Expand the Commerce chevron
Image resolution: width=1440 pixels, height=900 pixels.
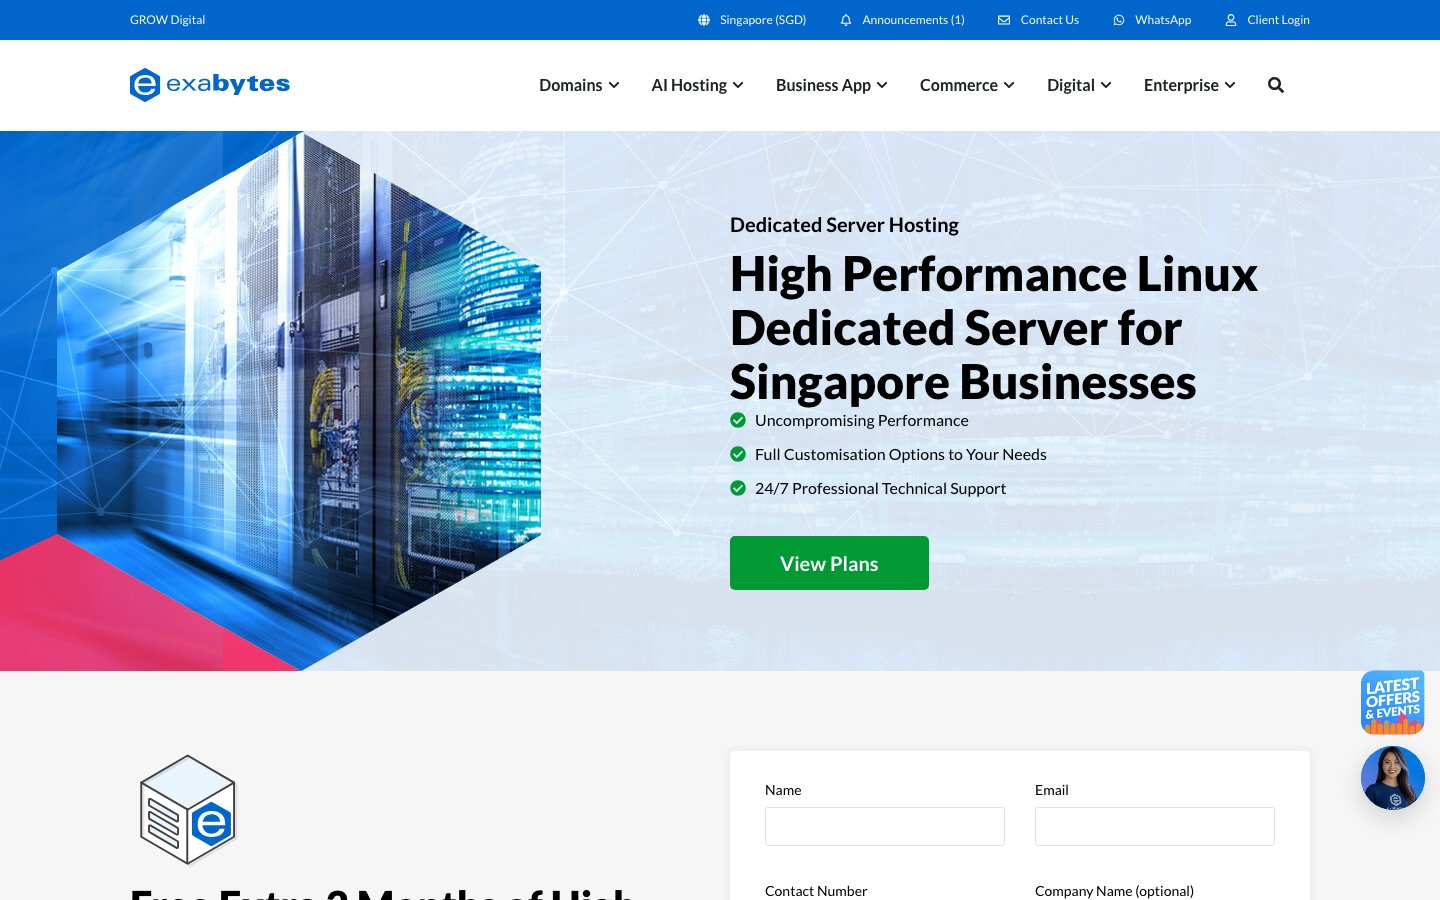coord(1009,85)
